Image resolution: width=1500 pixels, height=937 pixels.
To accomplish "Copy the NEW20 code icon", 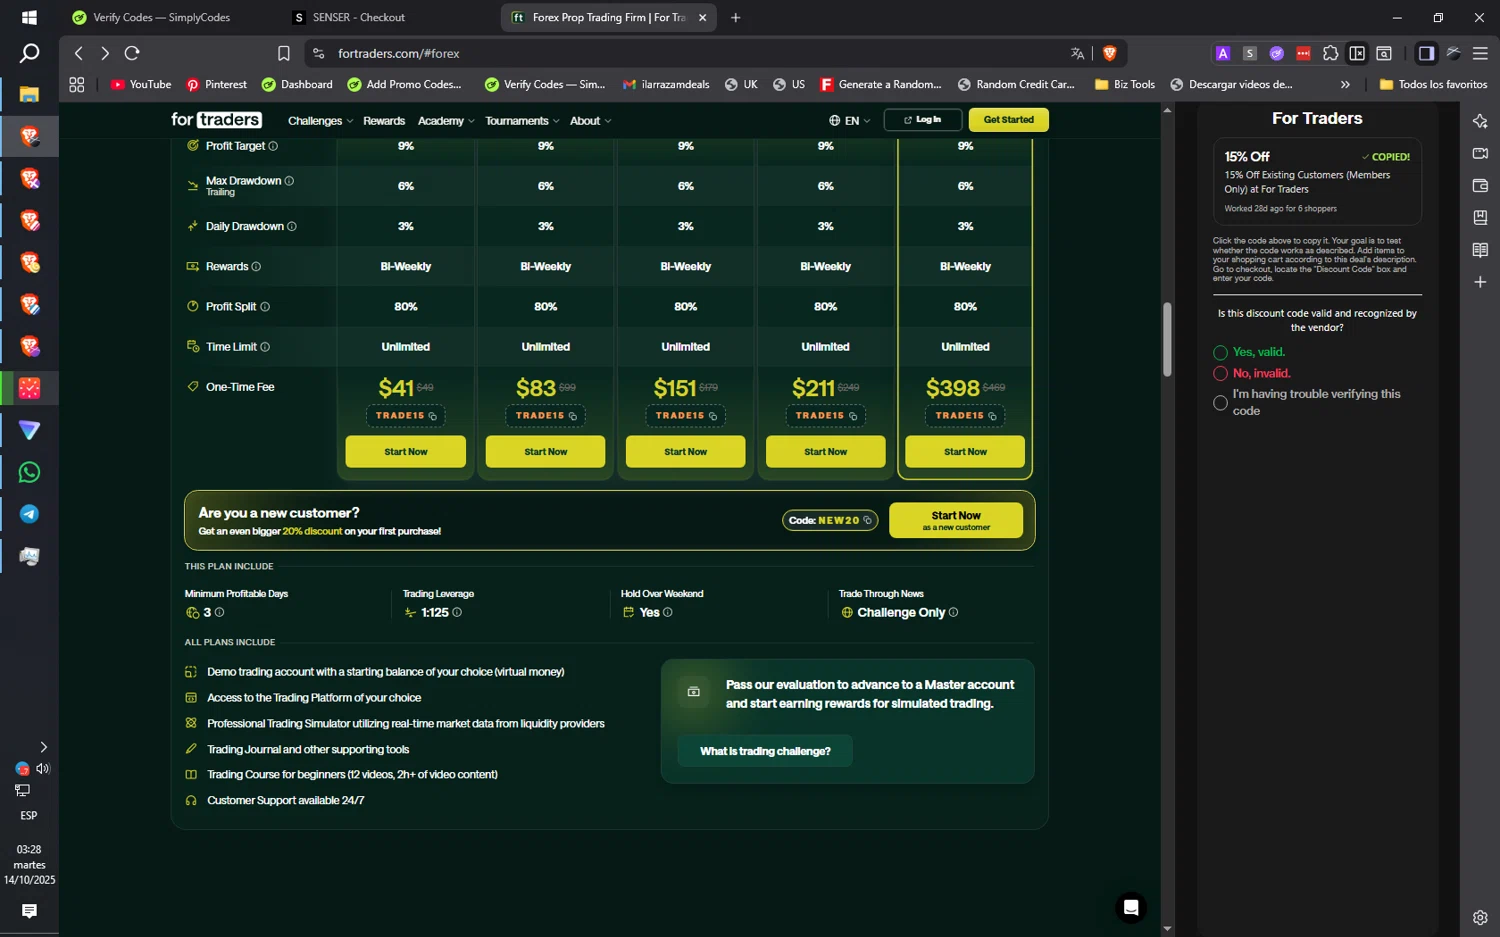I will coord(868,520).
